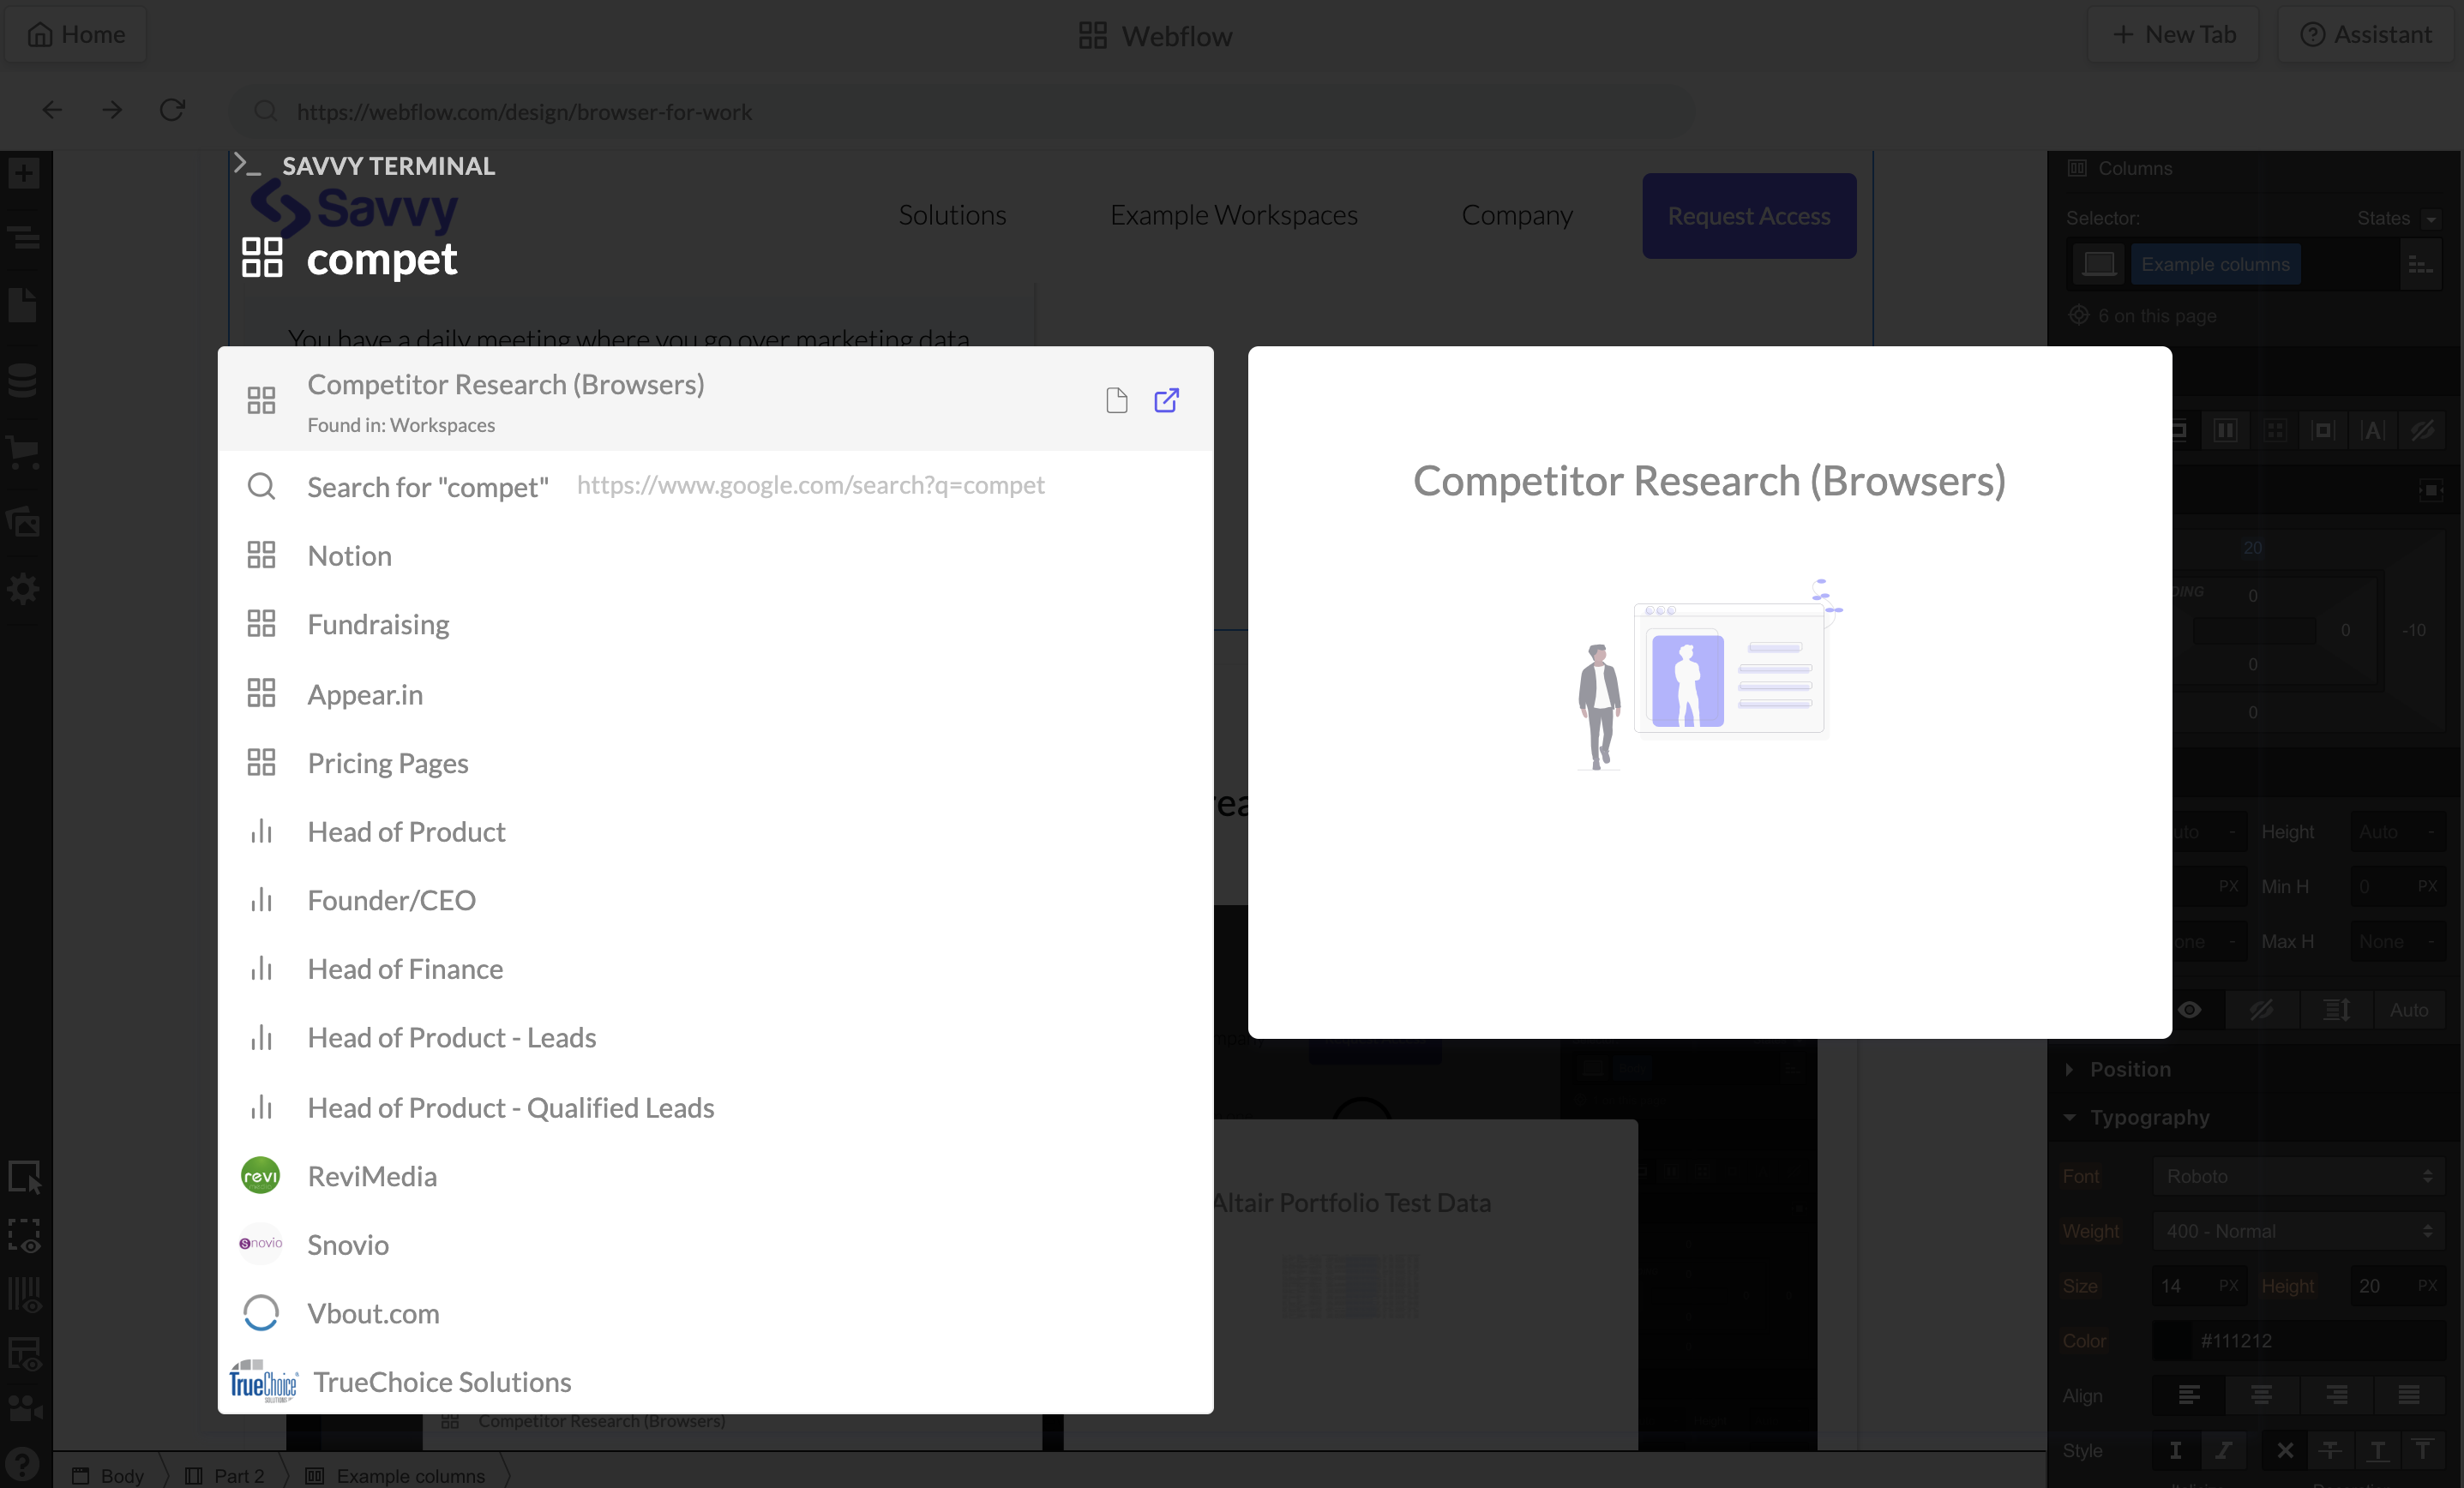The width and height of the screenshot is (2464, 1488).
Task: Click the "compet" terminal search field
Action: click(381, 259)
